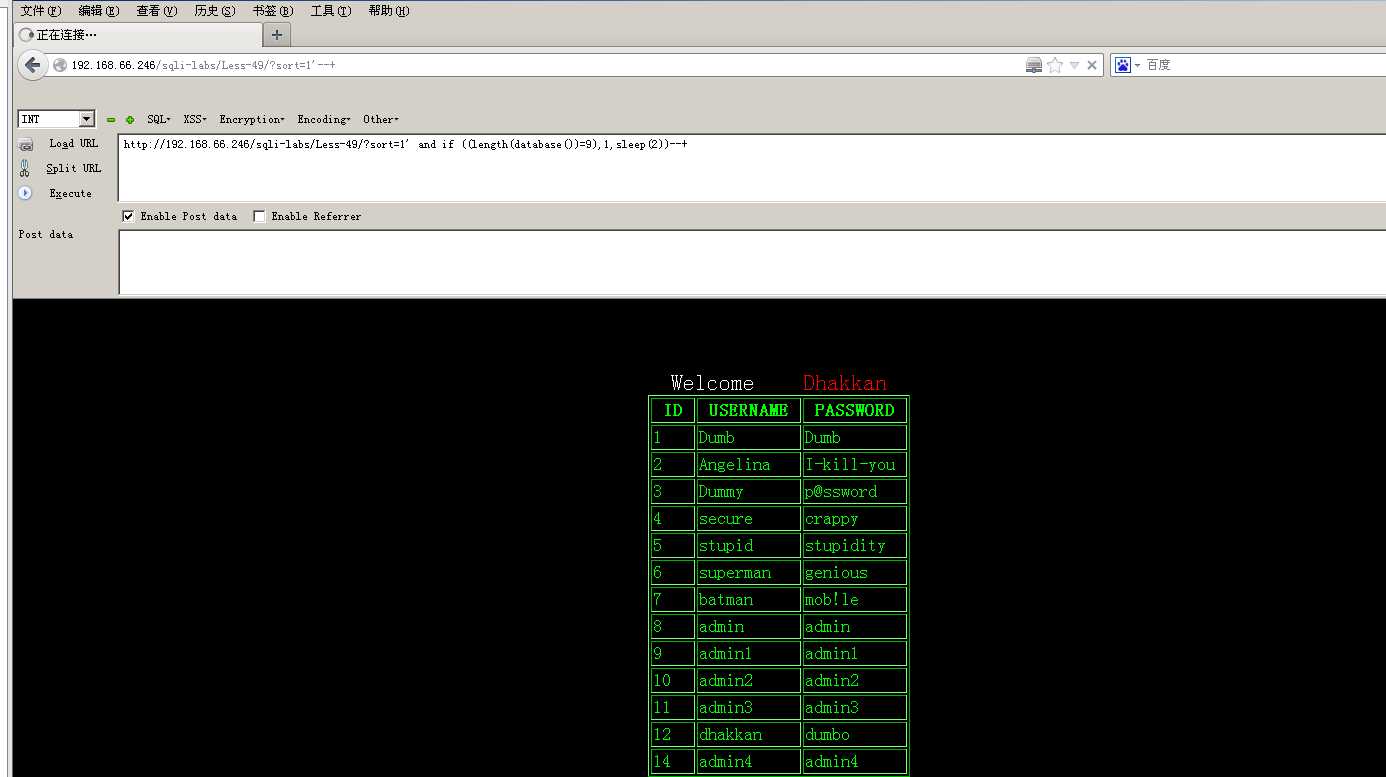
Task: Click the globe site identity icon
Action: [60, 65]
